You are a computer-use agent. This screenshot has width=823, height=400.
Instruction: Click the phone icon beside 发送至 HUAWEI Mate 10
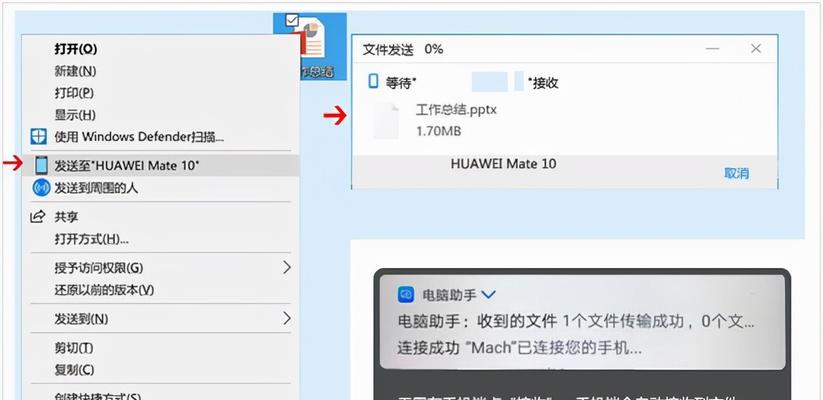[x=41, y=165]
